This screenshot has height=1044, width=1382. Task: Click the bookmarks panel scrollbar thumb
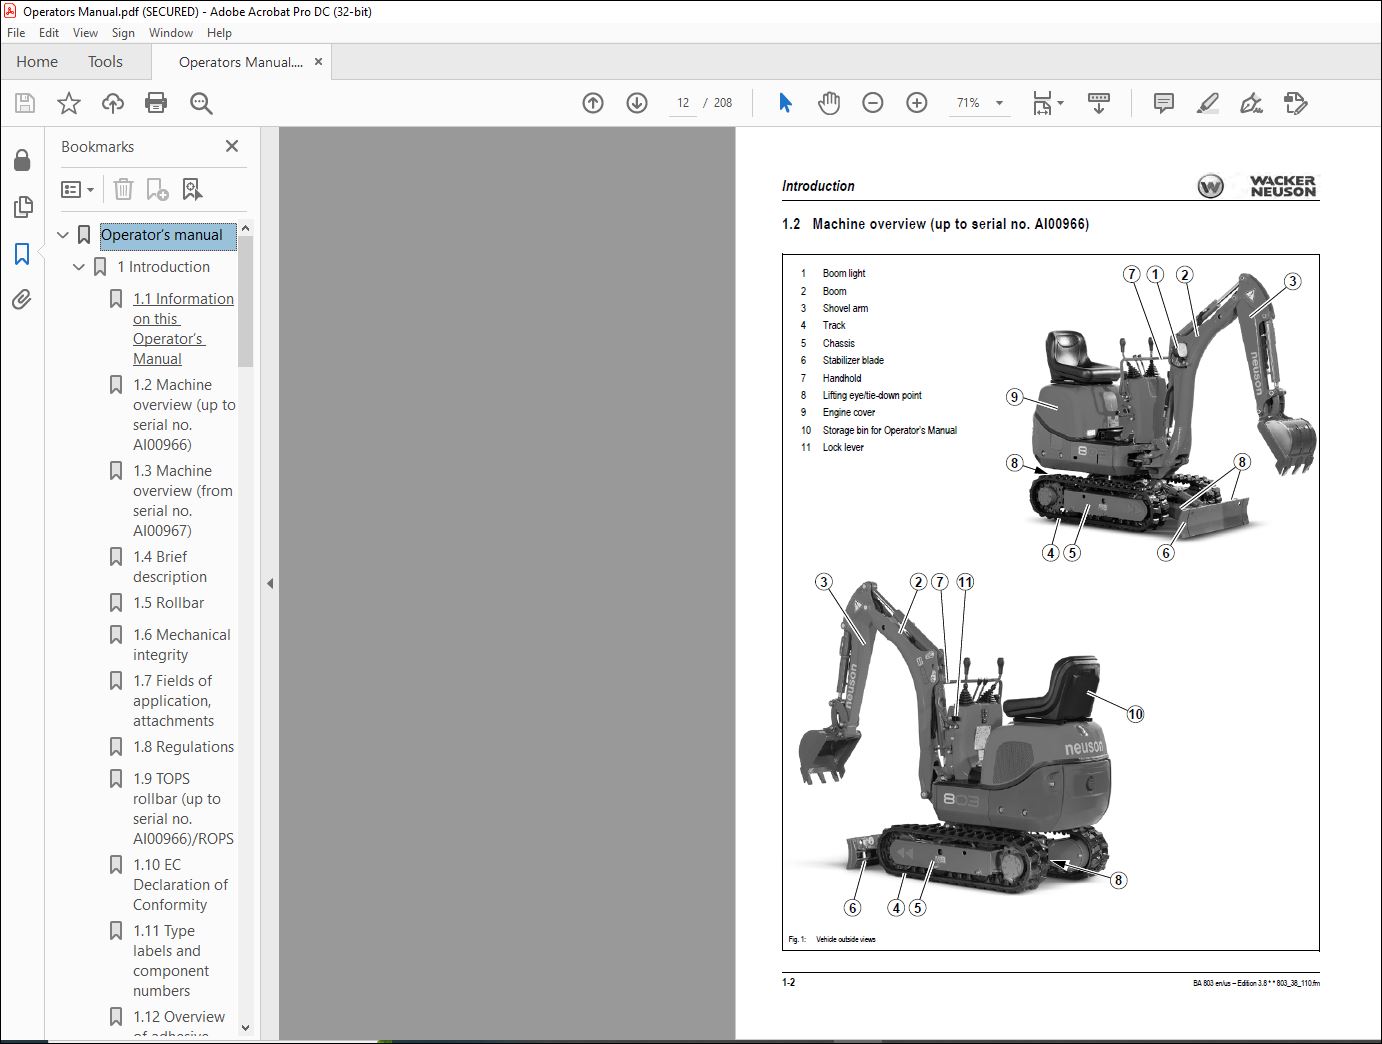tap(245, 302)
